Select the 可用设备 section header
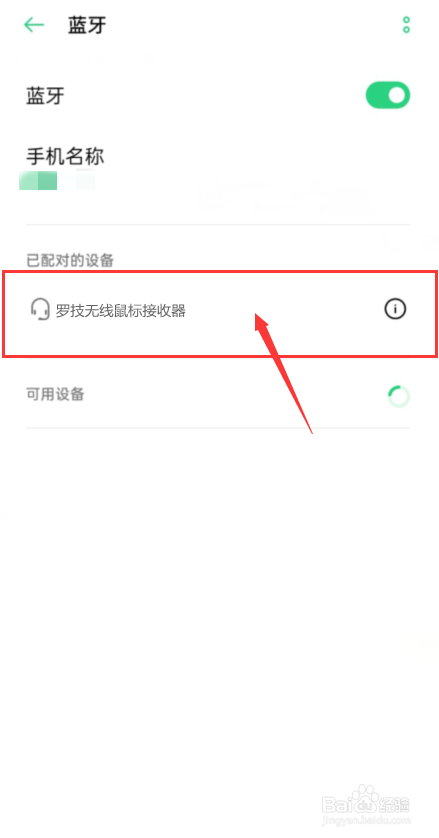The width and height of the screenshot is (439, 838). 55,394
